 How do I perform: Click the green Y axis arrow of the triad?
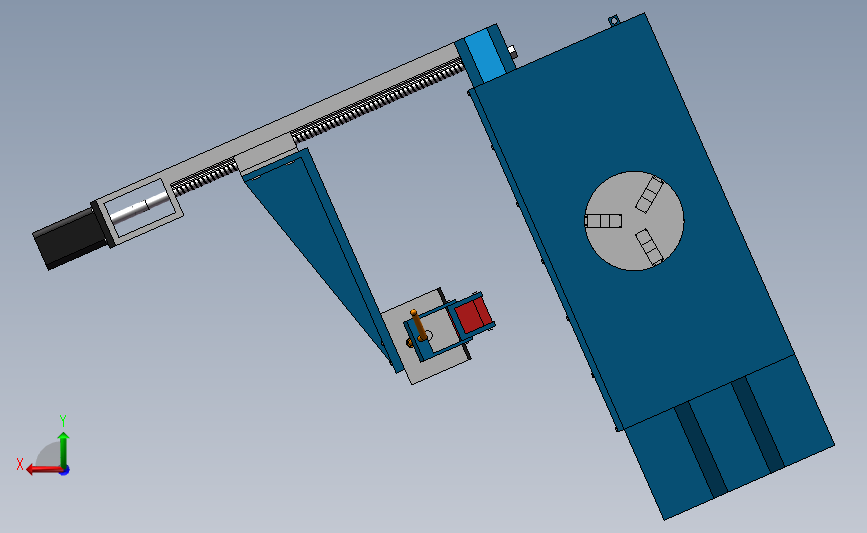(64, 449)
